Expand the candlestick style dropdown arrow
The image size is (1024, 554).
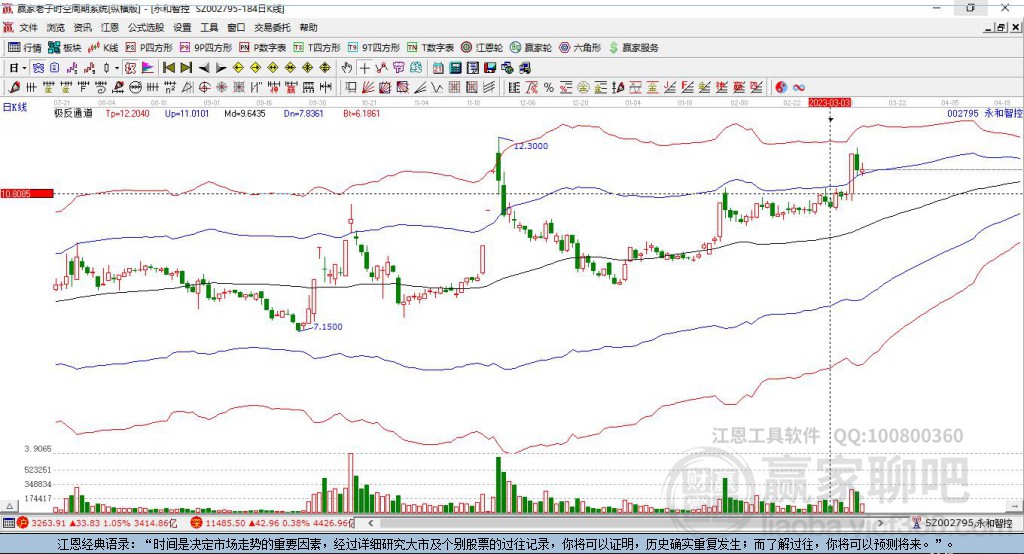pyautogui.click(x=117, y=68)
